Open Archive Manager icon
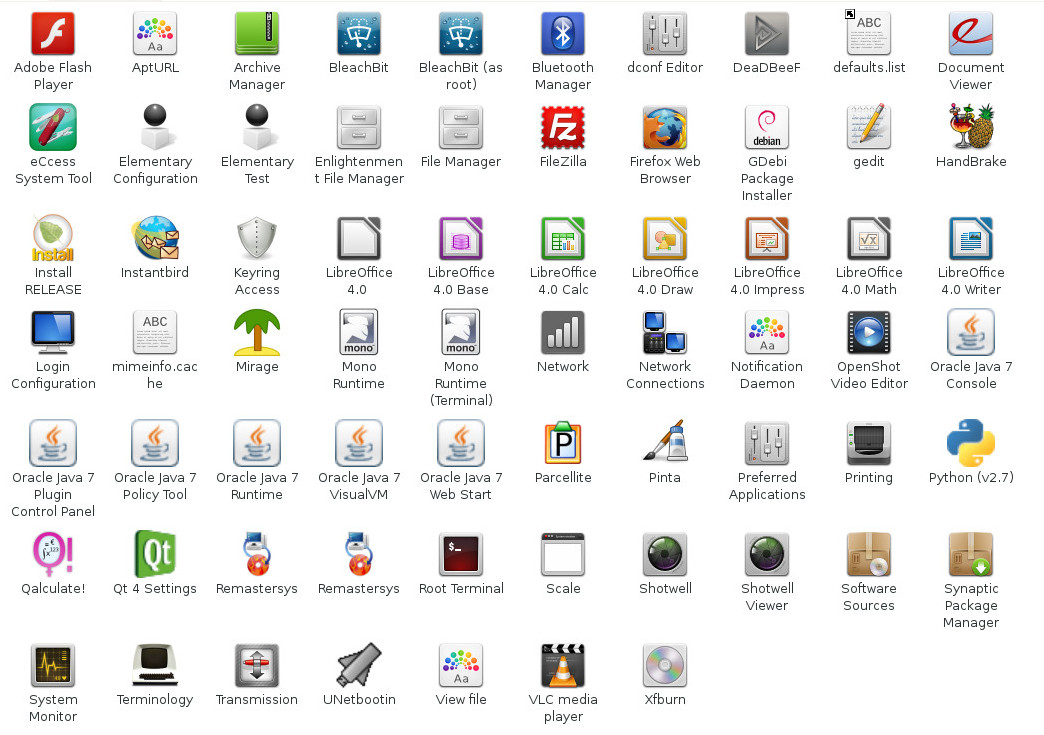The height and width of the screenshot is (735, 1044). coord(257,33)
